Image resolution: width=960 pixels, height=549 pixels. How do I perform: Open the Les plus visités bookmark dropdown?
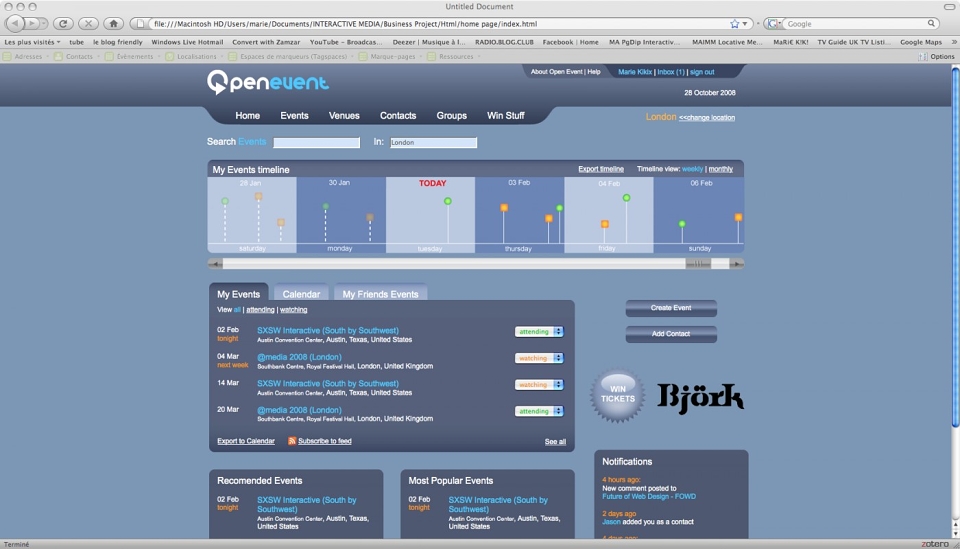(32, 42)
